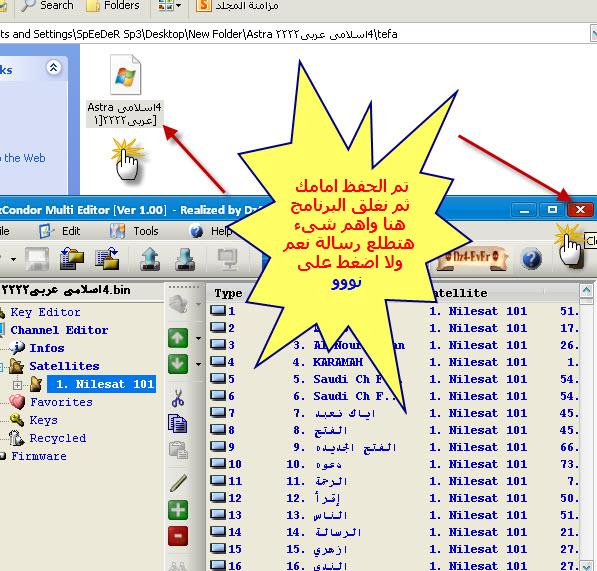This screenshot has width=597, height=571.
Task: Click the greyed network computer toolbar icon
Action: pyautogui.click(x=227, y=259)
